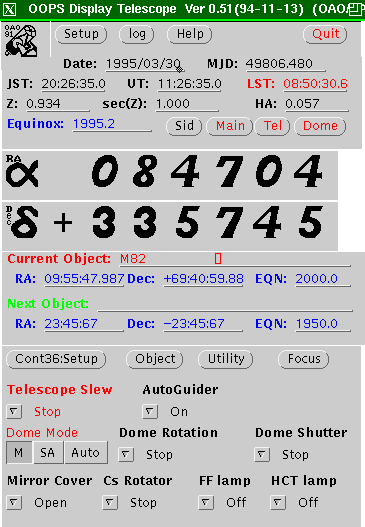Click the Mirror Cover Open value
This screenshot has height=527, width=365.
tap(50, 503)
